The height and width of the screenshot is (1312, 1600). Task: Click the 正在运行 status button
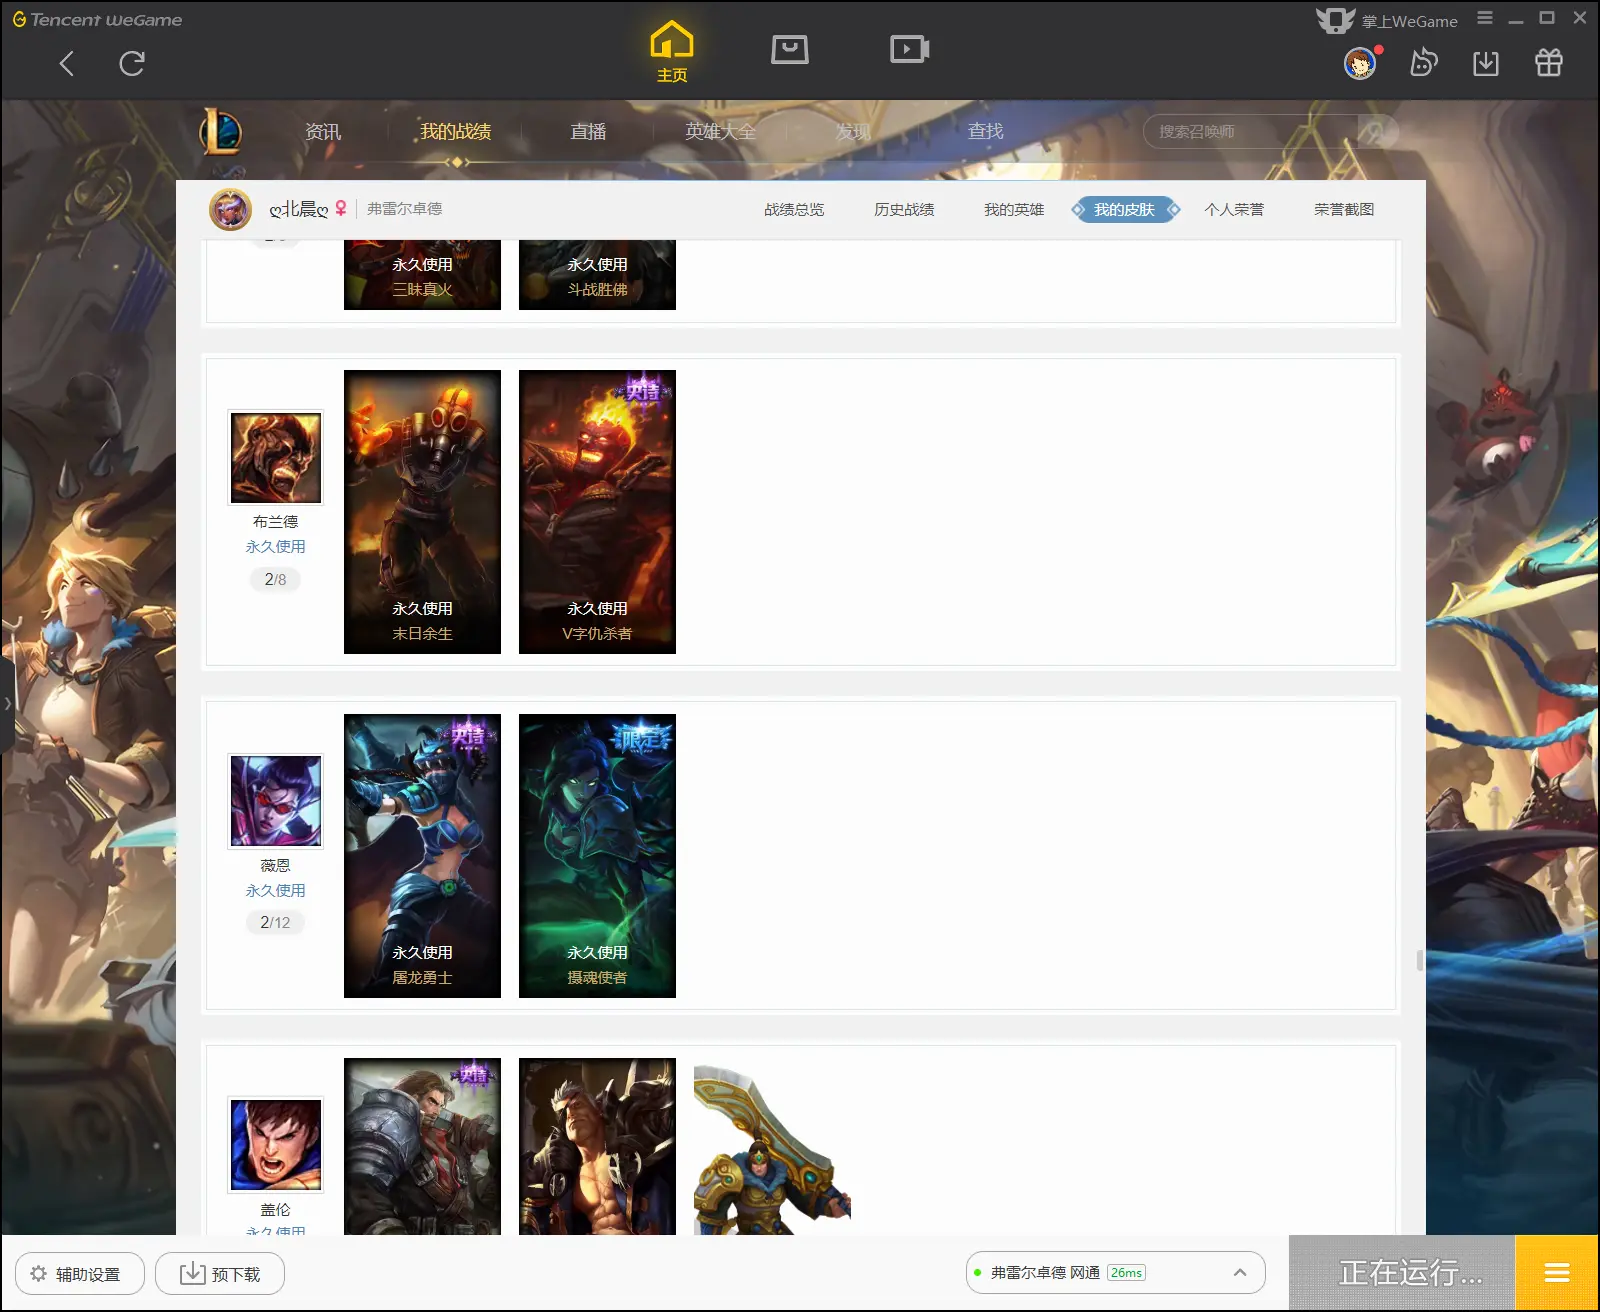(1402, 1272)
